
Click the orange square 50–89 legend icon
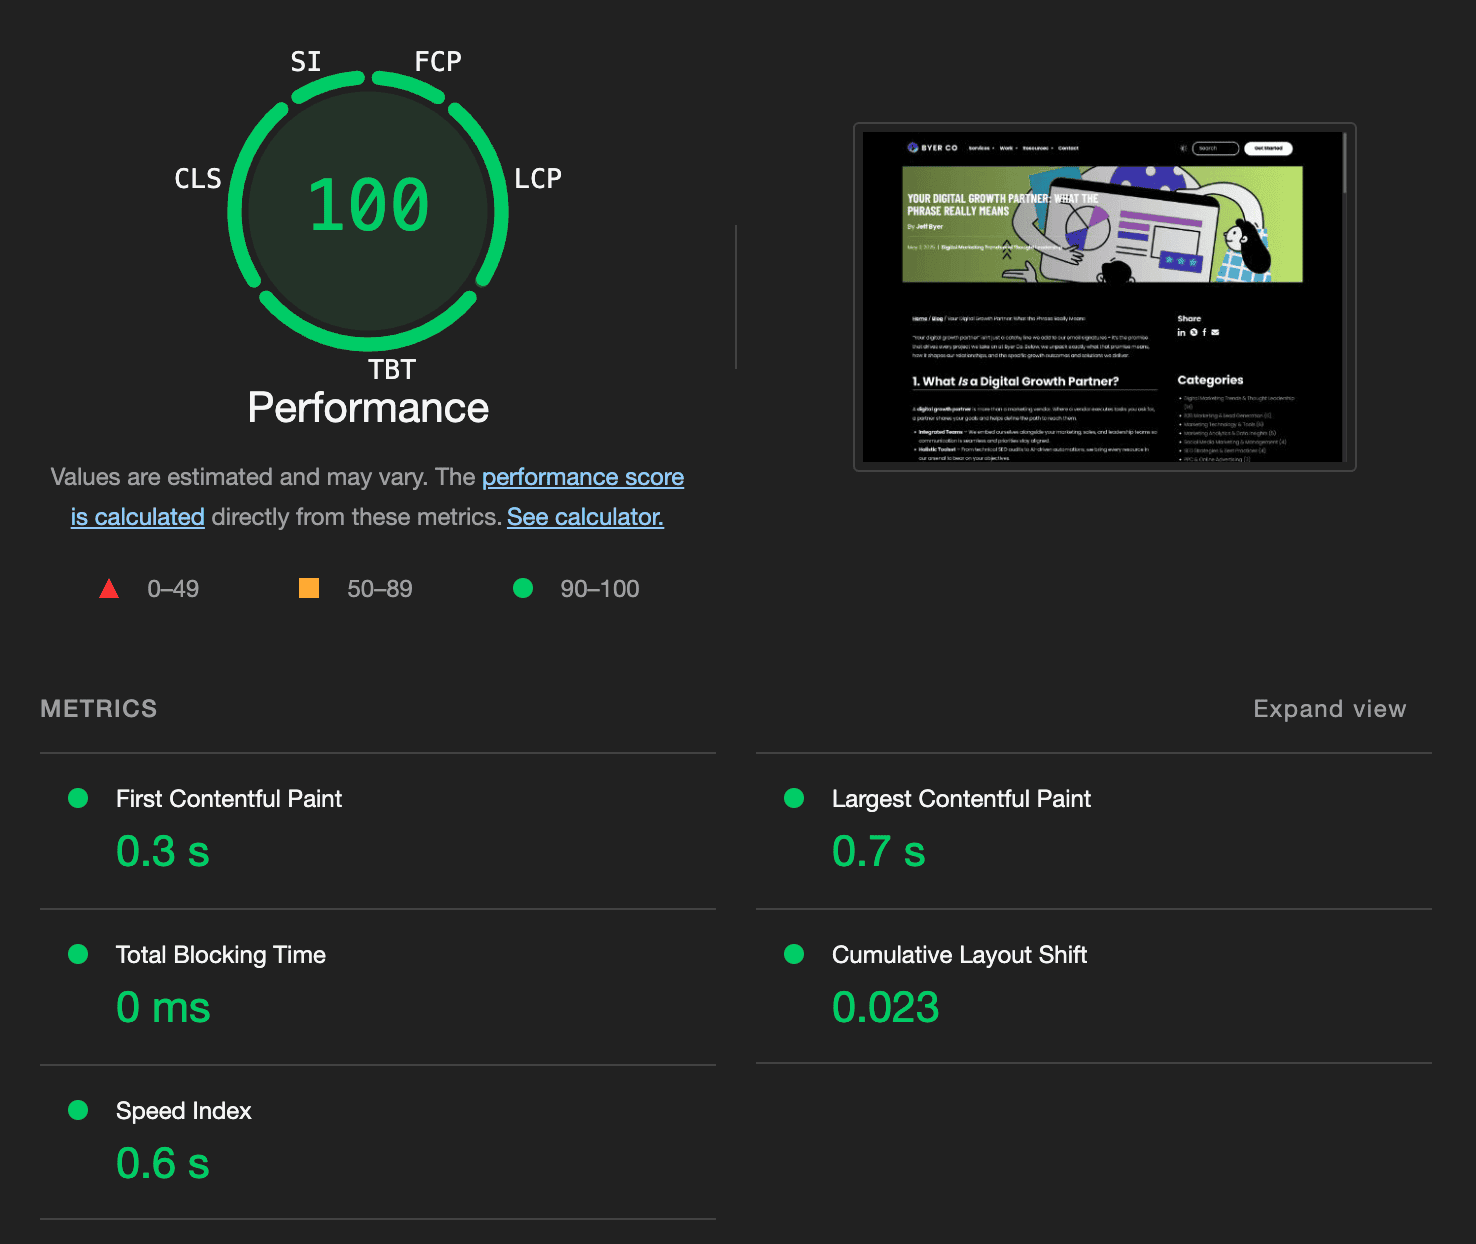pos(309,588)
